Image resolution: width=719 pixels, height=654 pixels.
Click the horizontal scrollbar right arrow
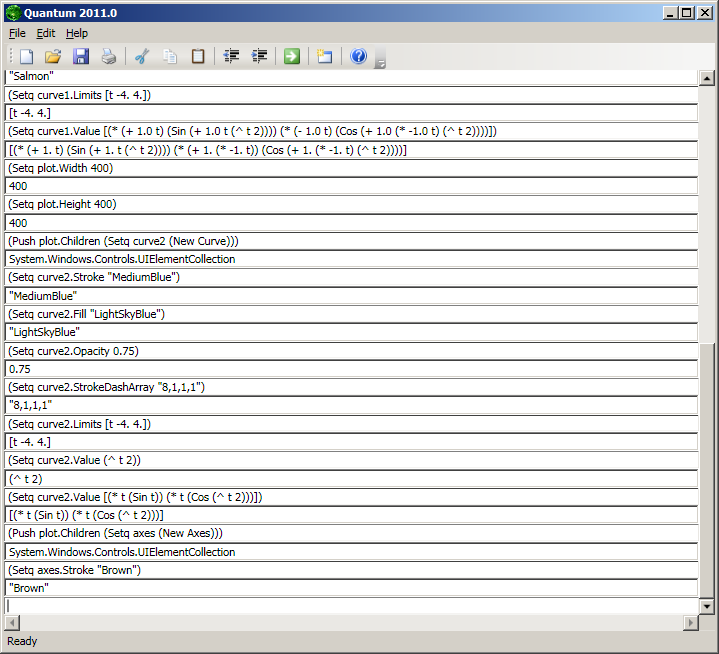coord(691,623)
